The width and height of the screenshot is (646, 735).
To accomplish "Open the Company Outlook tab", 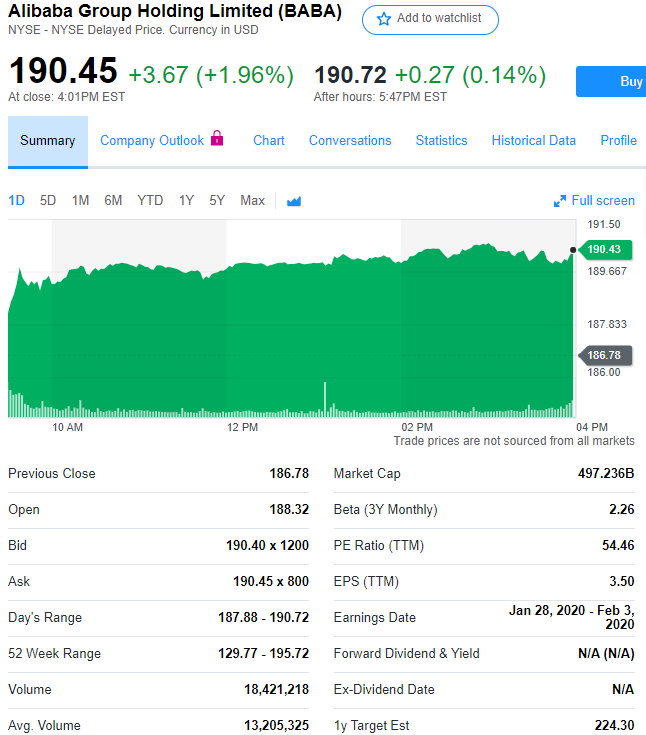I will pyautogui.click(x=152, y=141).
